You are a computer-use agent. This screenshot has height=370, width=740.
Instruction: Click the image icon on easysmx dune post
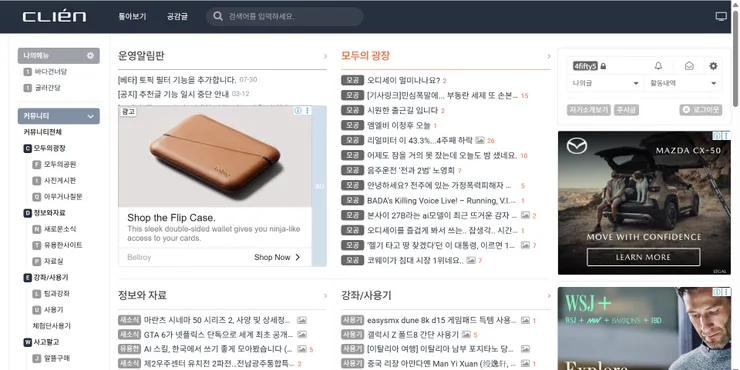525,320
